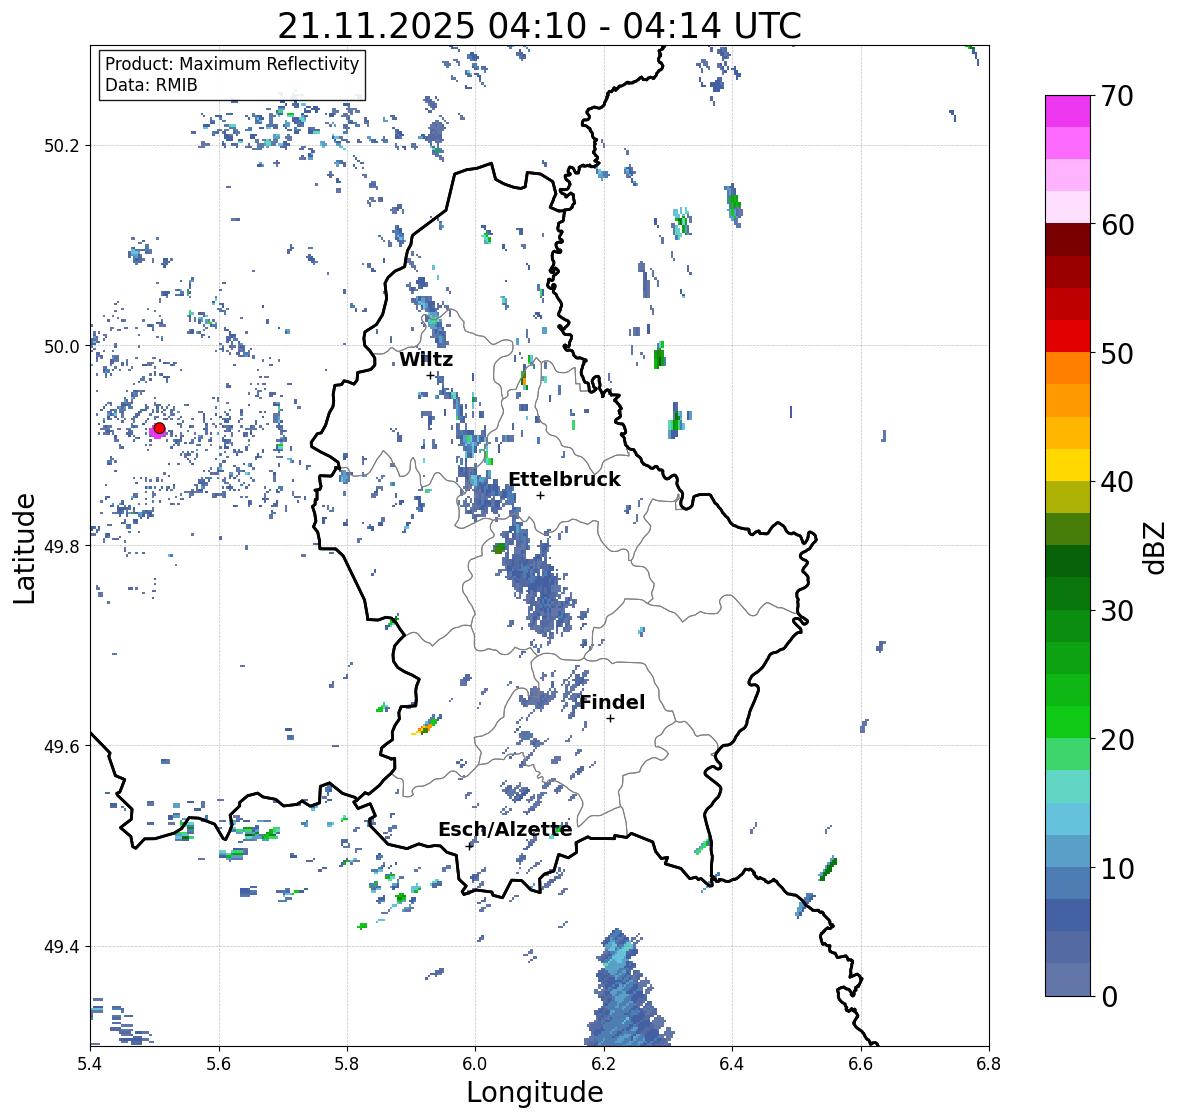Click the Esch/Alzette station label

point(505,829)
